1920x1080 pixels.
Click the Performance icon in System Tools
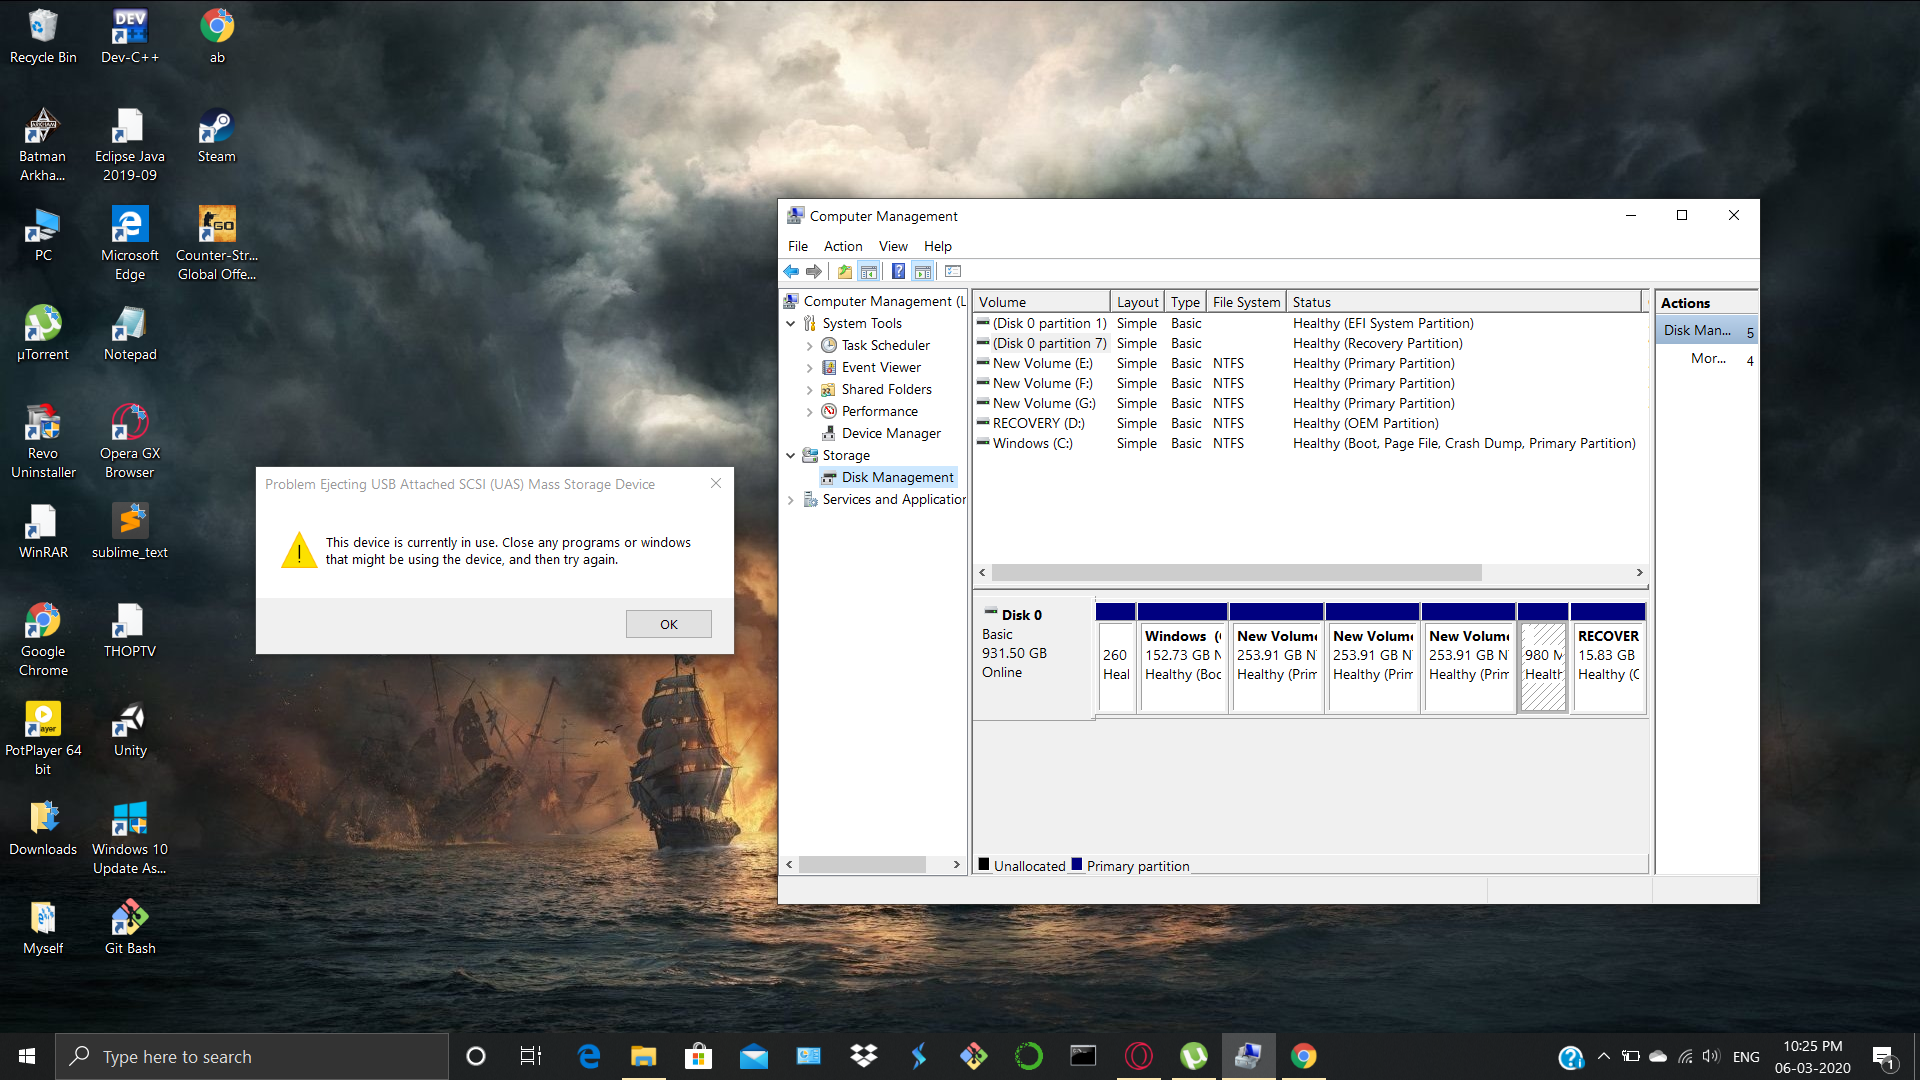coord(829,410)
